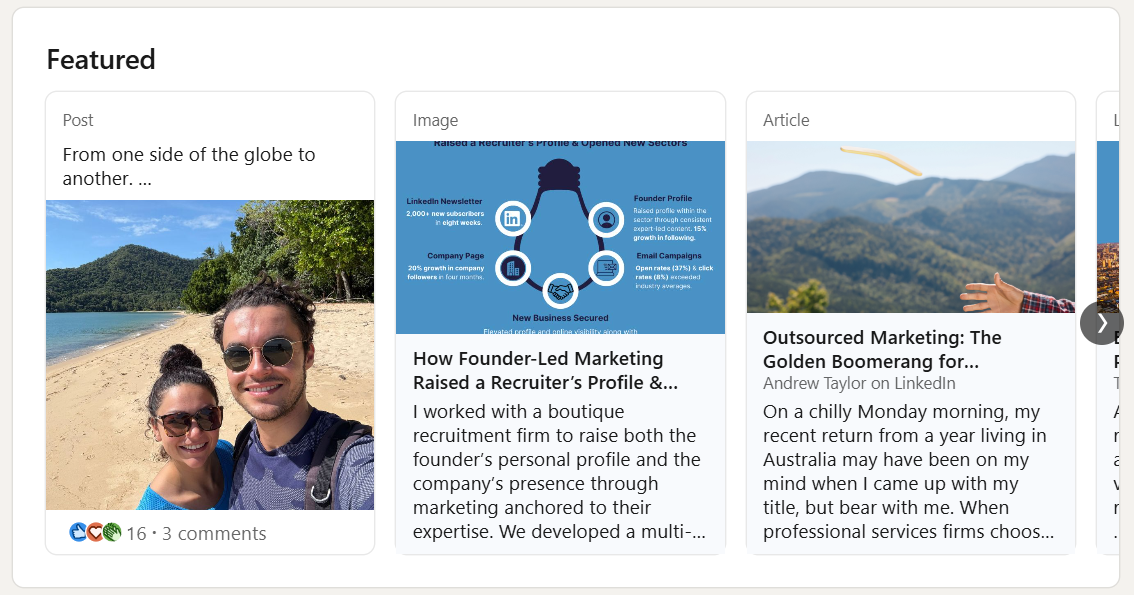Image resolution: width=1134 pixels, height=595 pixels.
Task: View the 16 reactions count
Action: (136, 534)
